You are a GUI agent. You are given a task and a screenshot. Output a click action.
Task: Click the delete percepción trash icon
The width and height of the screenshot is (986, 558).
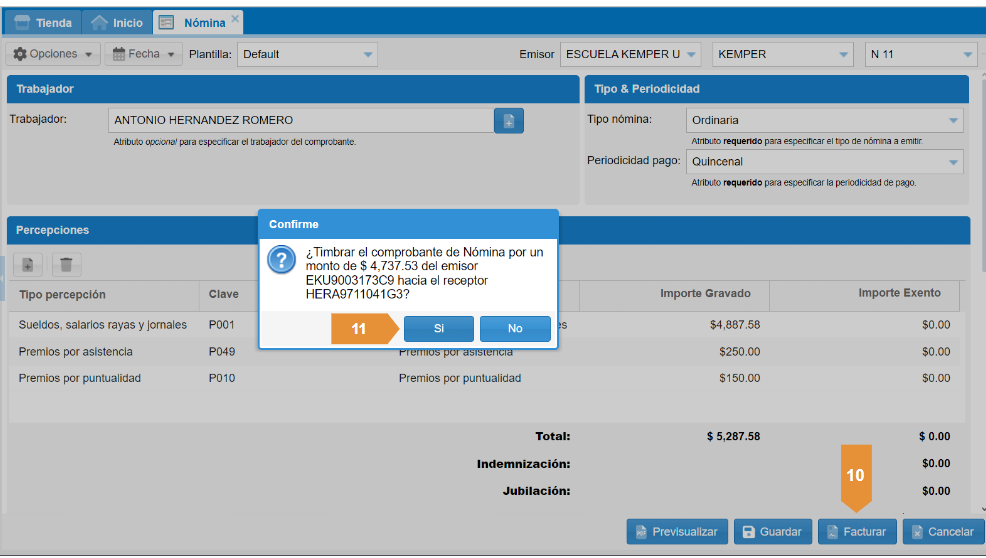tap(66, 265)
